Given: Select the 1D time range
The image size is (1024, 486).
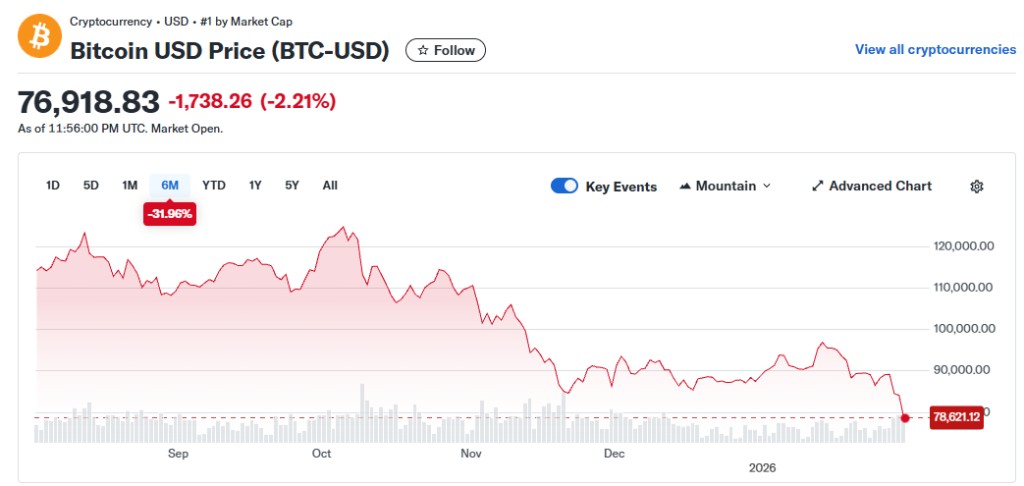Looking at the screenshot, I should coord(54,185).
